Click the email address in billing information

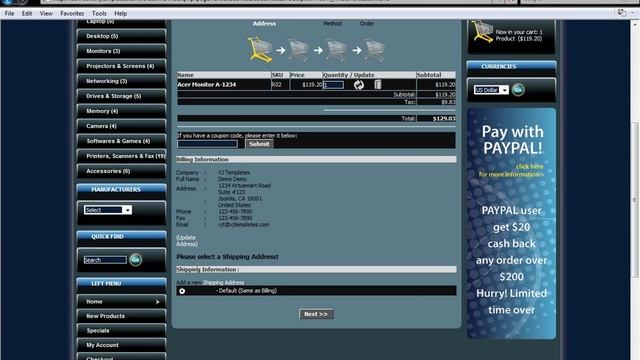pos(244,224)
